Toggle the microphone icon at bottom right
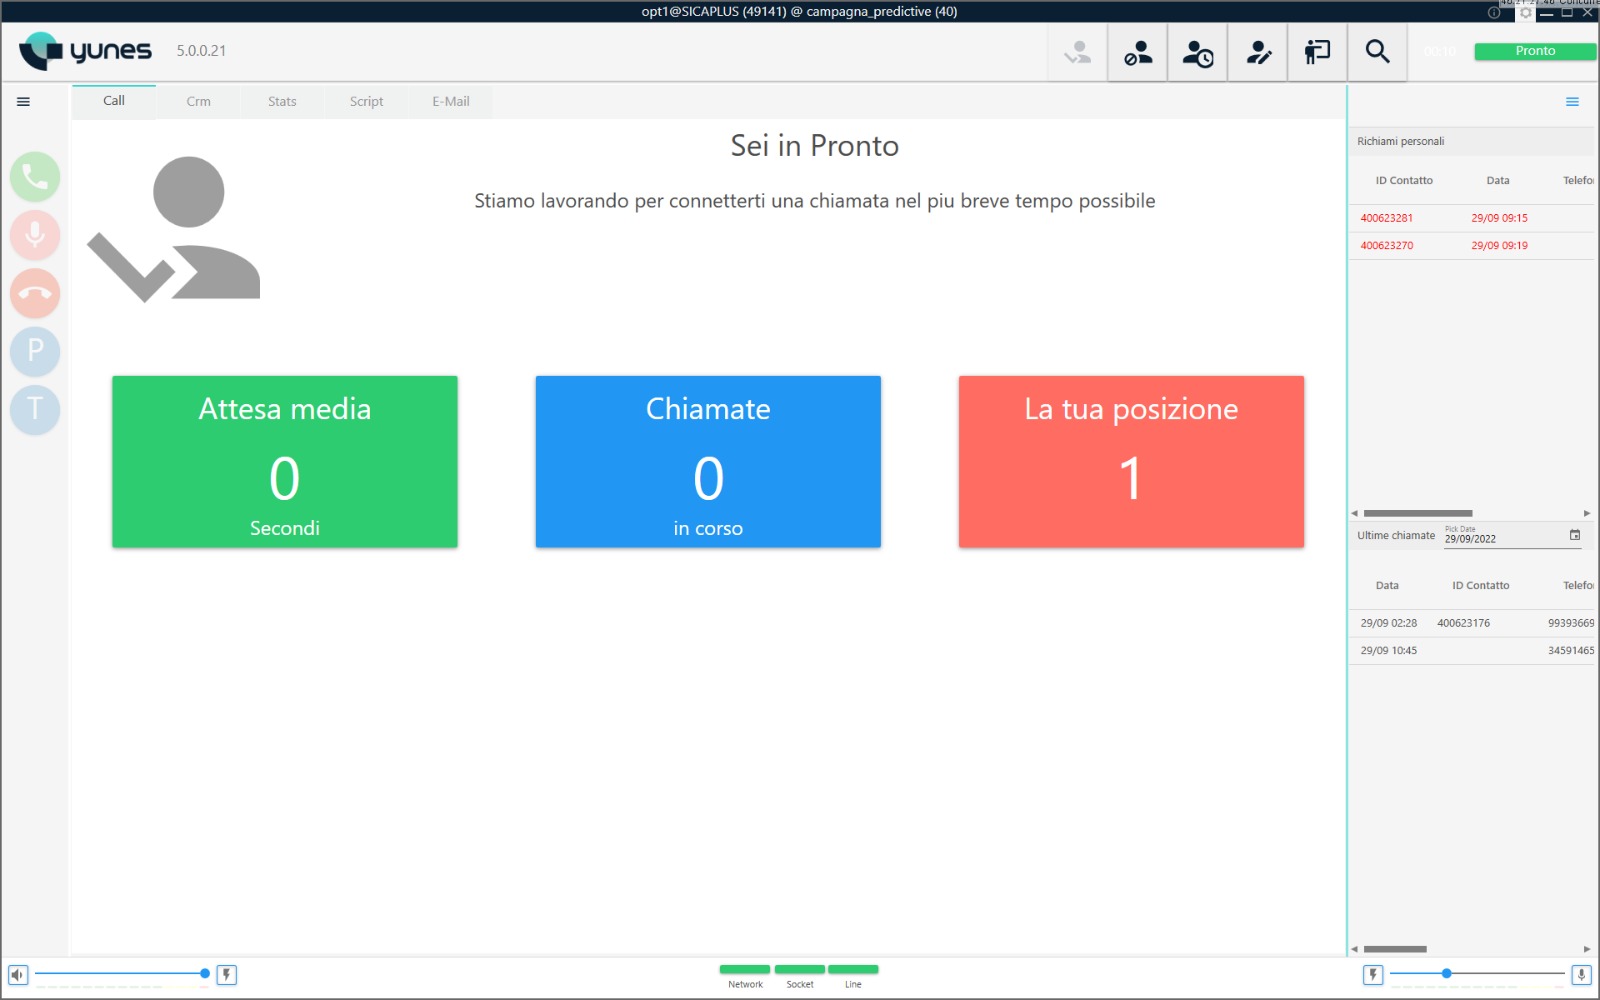This screenshot has width=1600, height=1000. point(1581,974)
